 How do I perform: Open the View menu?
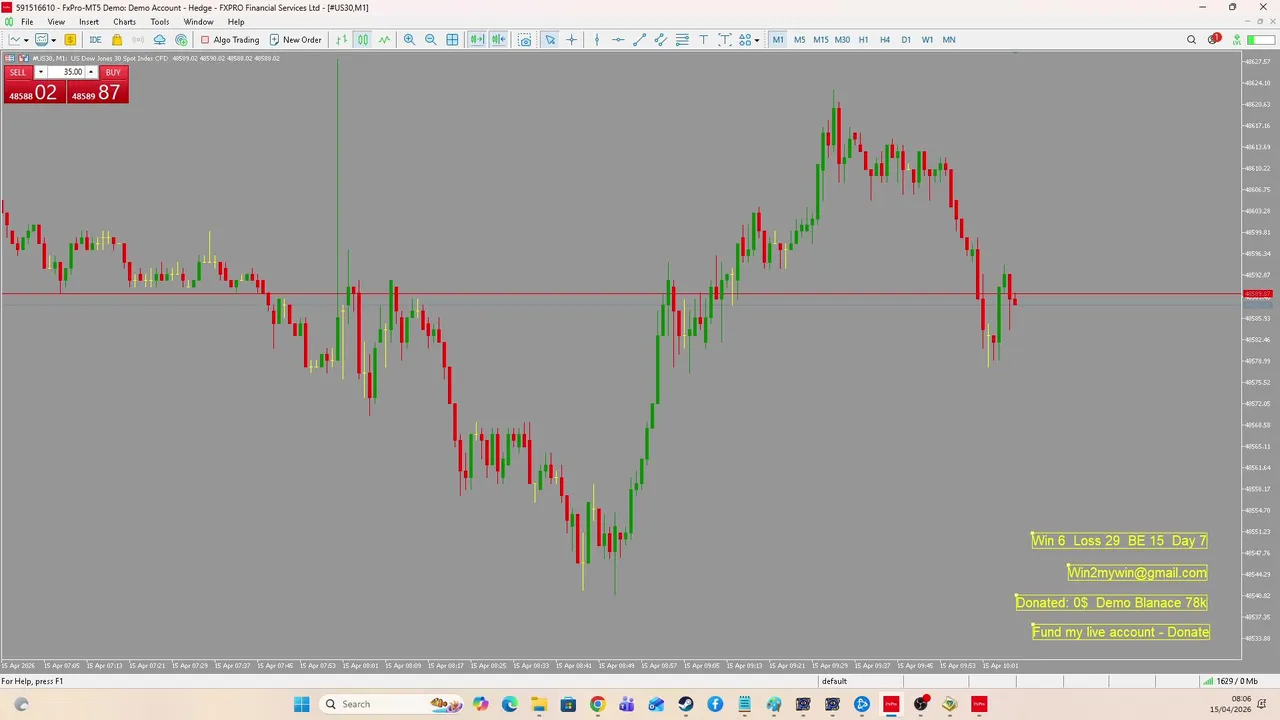(56, 22)
